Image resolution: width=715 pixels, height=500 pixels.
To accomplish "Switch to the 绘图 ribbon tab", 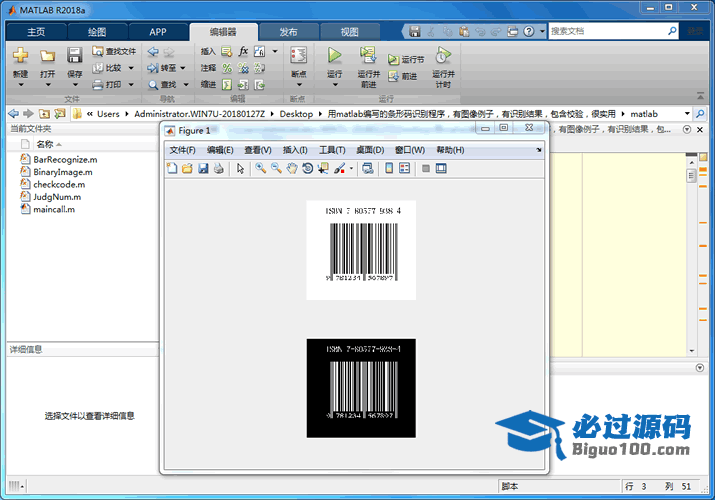I will coord(96,31).
